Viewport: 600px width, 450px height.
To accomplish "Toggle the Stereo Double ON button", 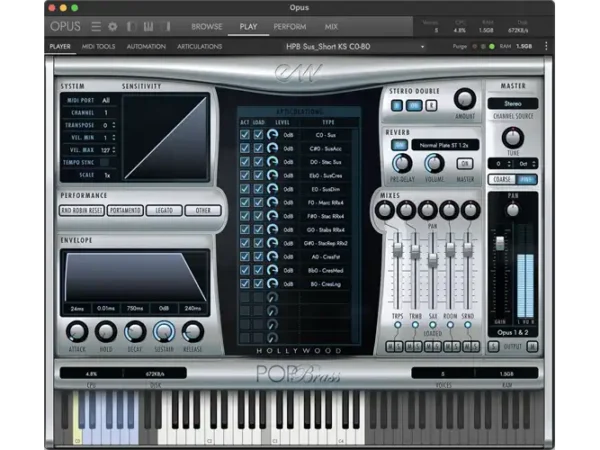I will click(414, 105).
